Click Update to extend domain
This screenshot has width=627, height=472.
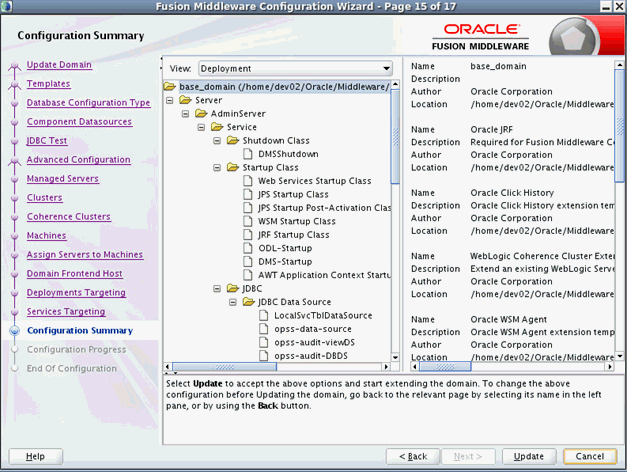(529, 456)
